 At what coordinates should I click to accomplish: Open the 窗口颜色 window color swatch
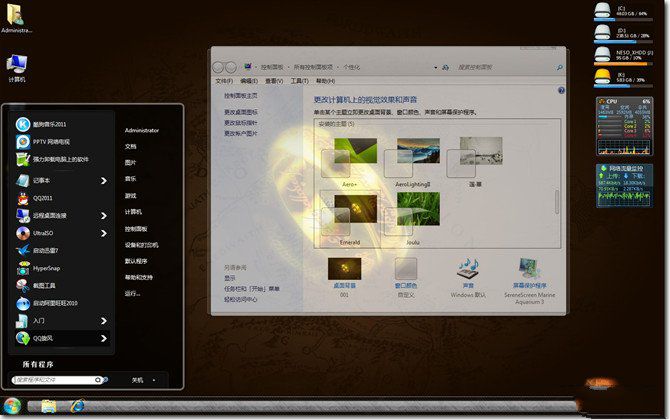click(405, 270)
